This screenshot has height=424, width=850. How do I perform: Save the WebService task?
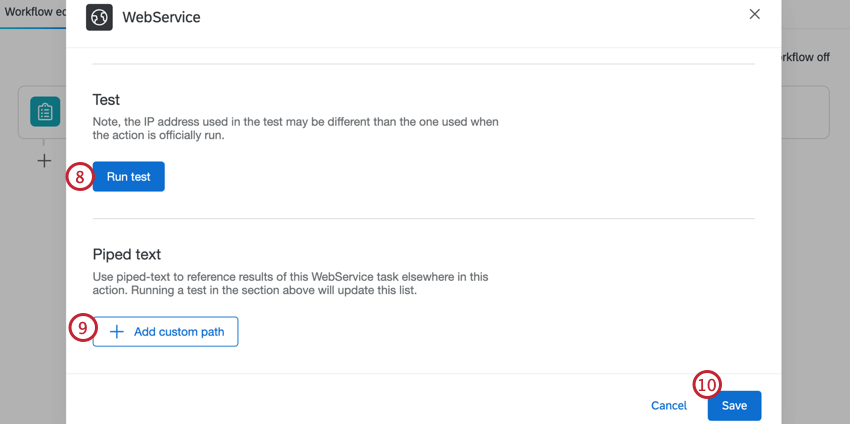734,405
